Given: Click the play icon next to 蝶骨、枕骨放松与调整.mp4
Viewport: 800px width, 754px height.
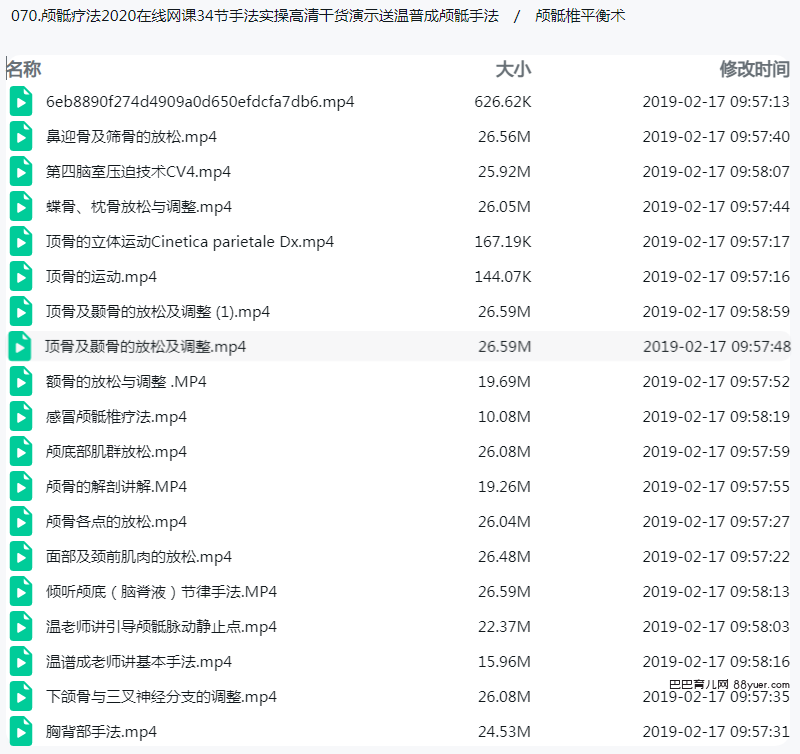Looking at the screenshot, I should [x=21, y=207].
